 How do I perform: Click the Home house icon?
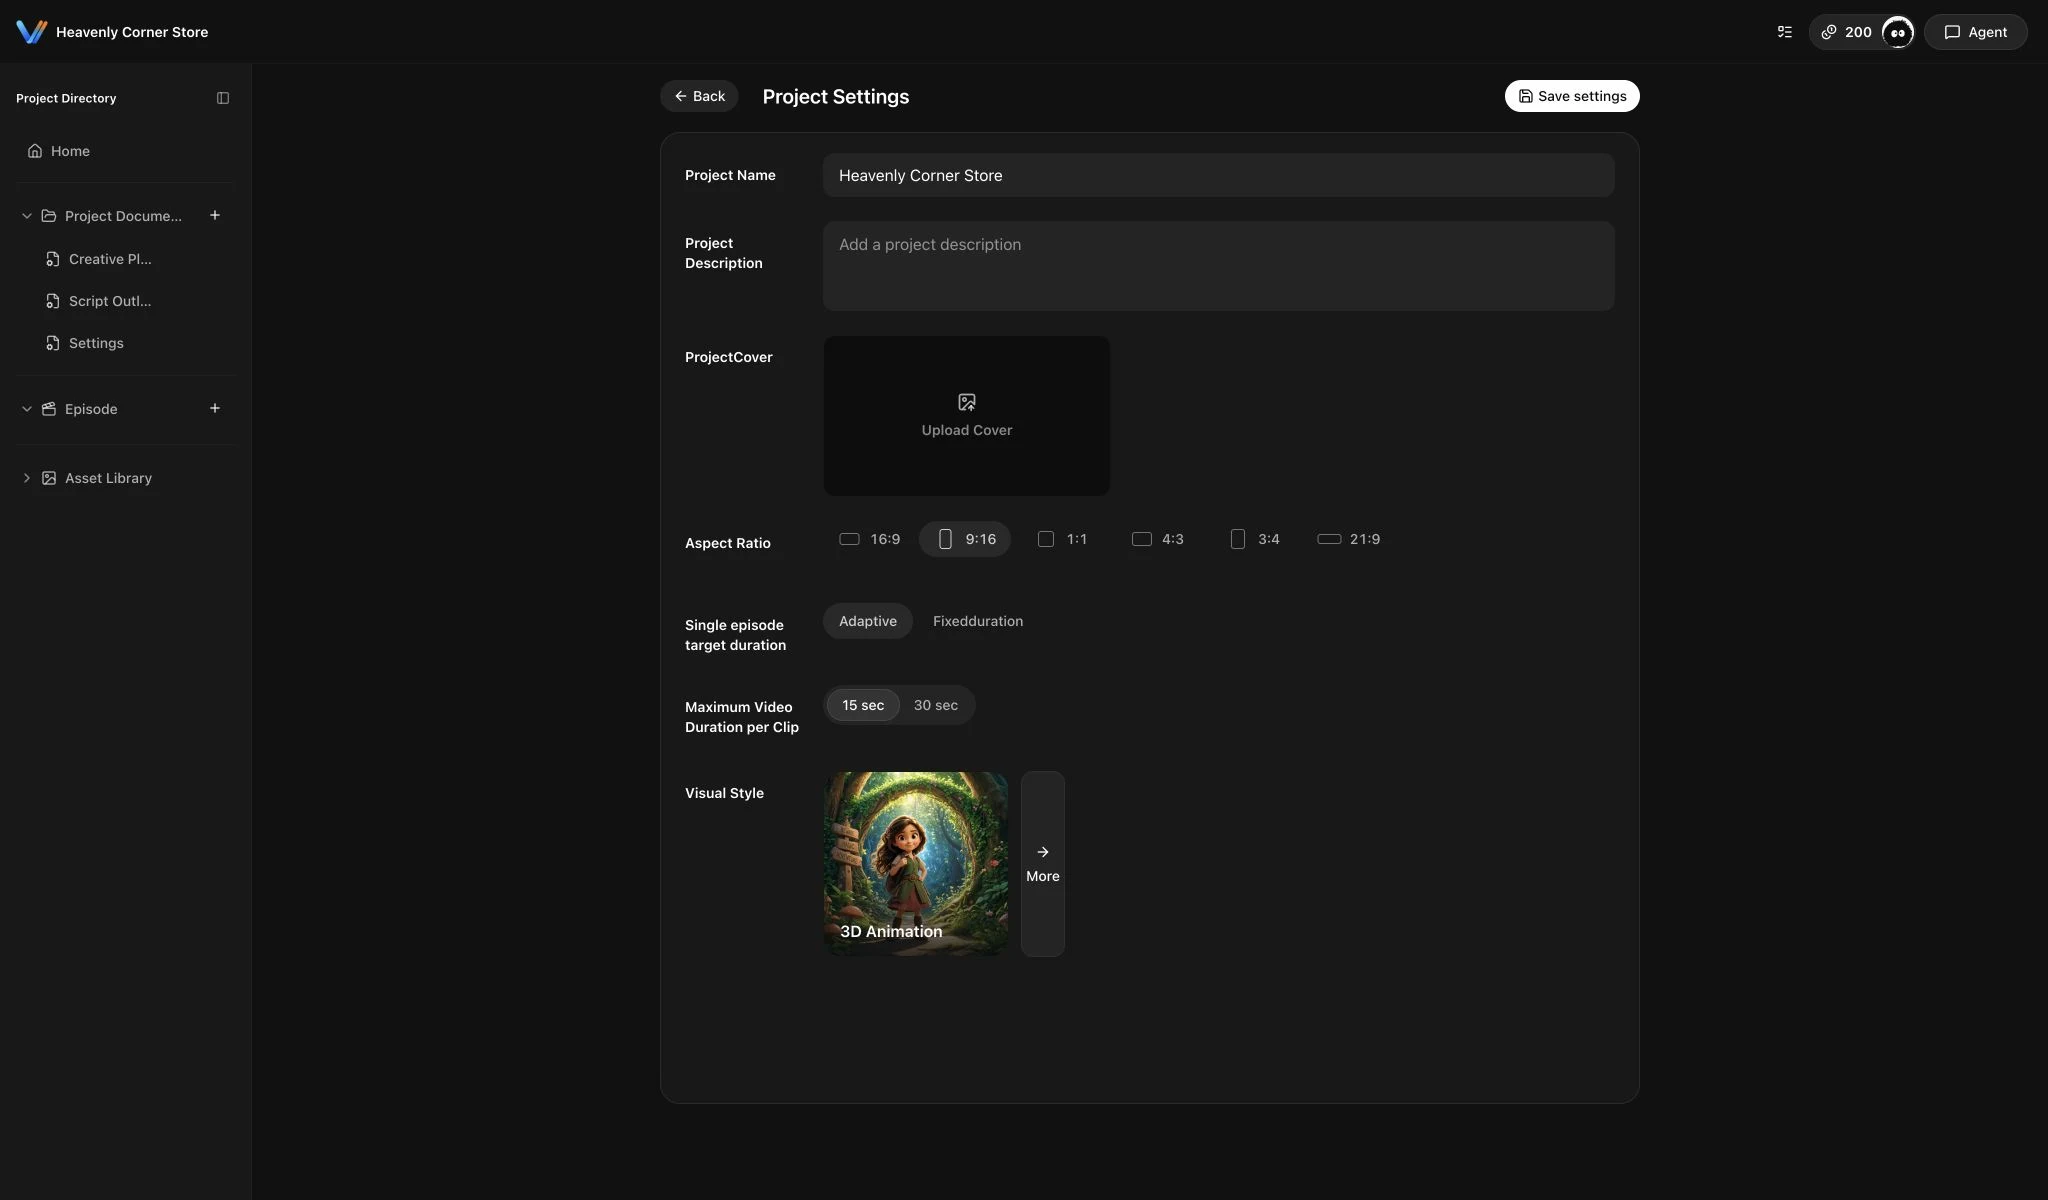click(35, 151)
